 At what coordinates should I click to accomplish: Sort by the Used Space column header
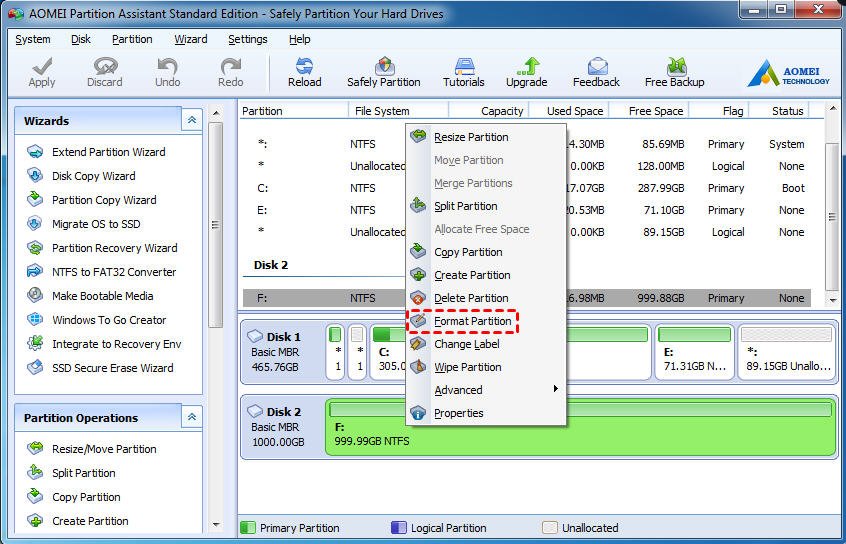569,111
